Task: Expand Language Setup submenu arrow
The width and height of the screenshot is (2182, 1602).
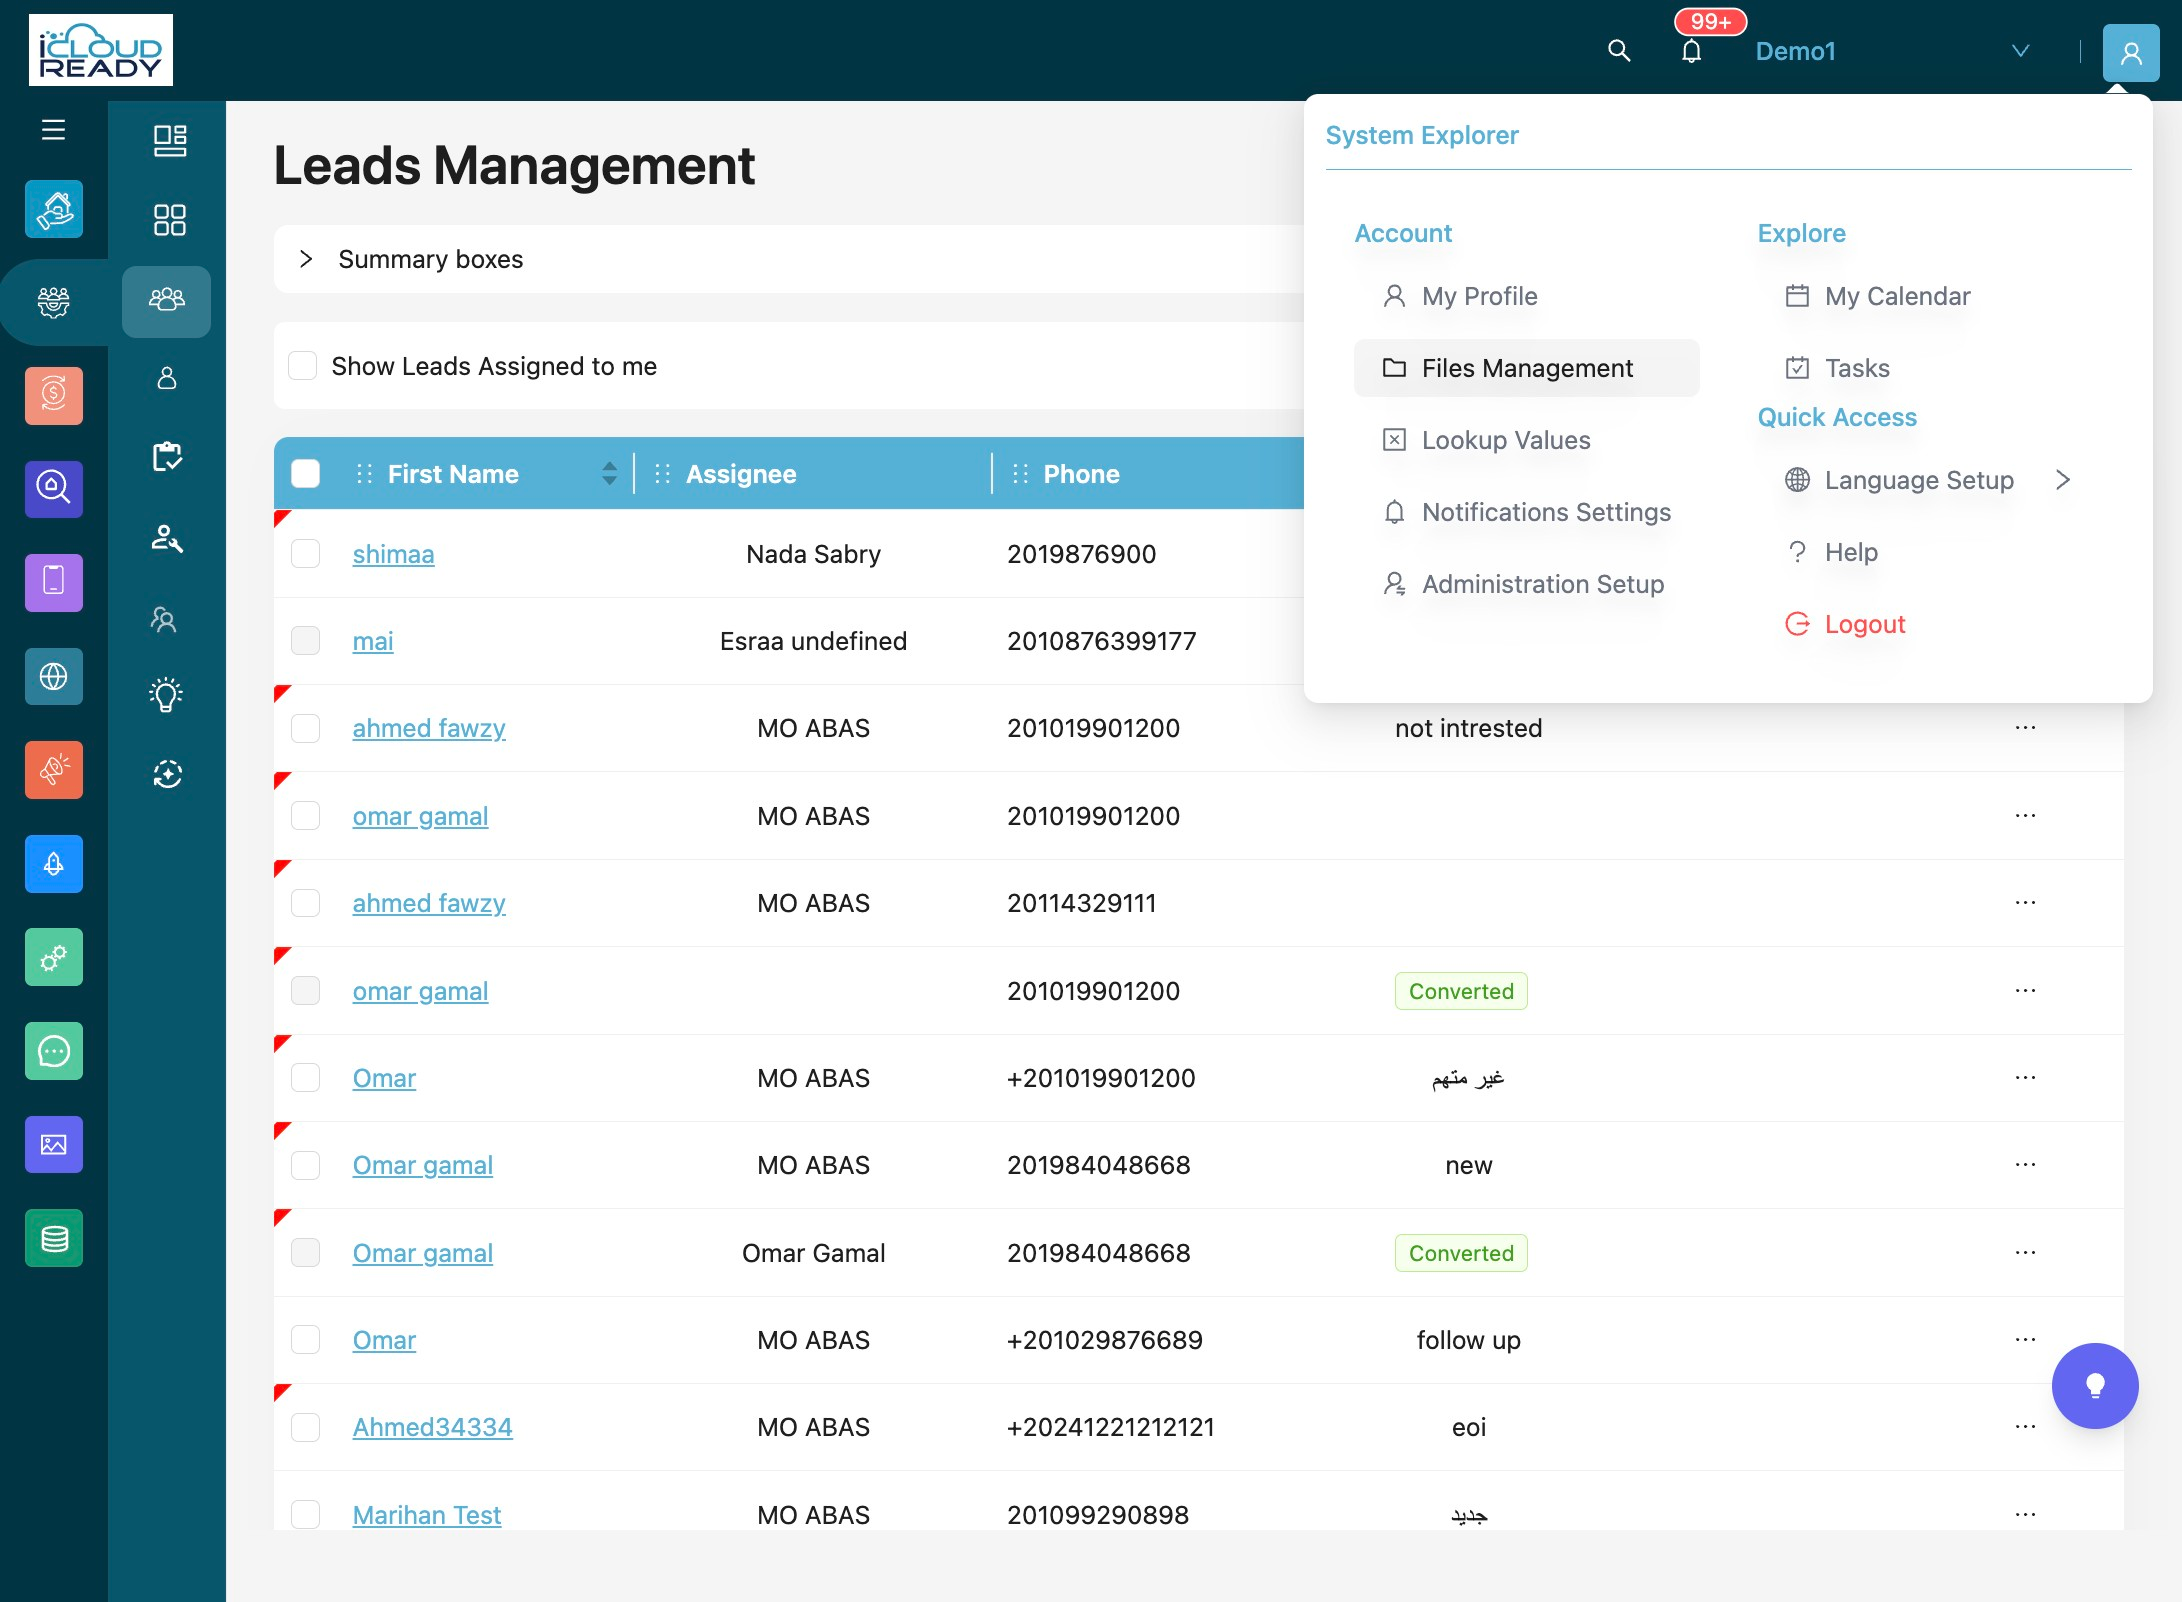Action: 2062,480
